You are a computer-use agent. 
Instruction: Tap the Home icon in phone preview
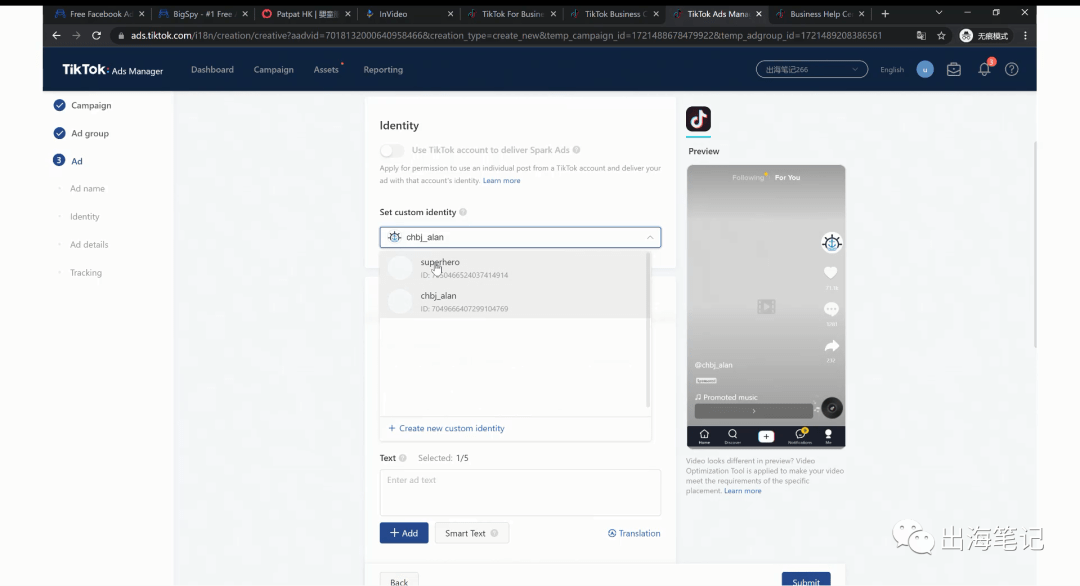(x=704, y=436)
